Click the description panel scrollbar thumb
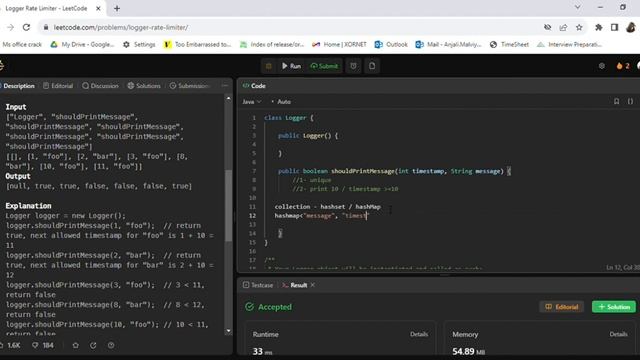The width and height of the screenshot is (640, 360). pyautogui.click(x=229, y=205)
